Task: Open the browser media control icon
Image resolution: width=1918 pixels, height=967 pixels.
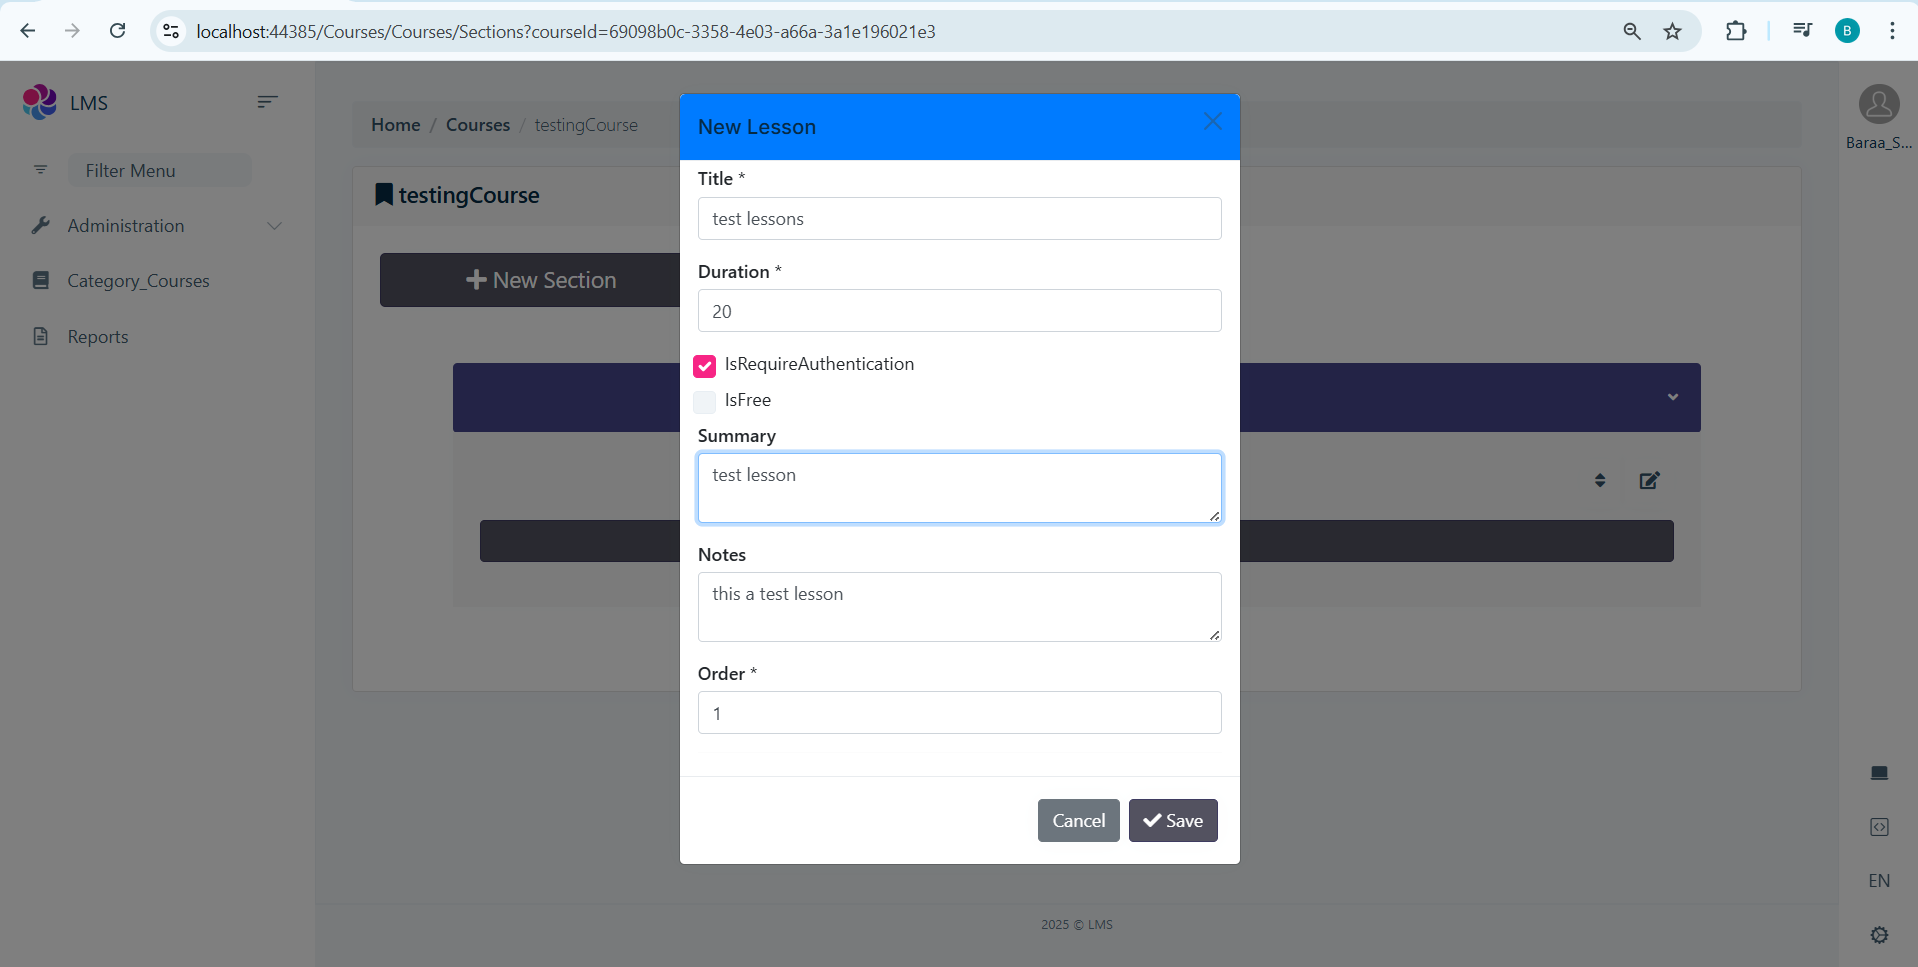Action: point(1802,31)
